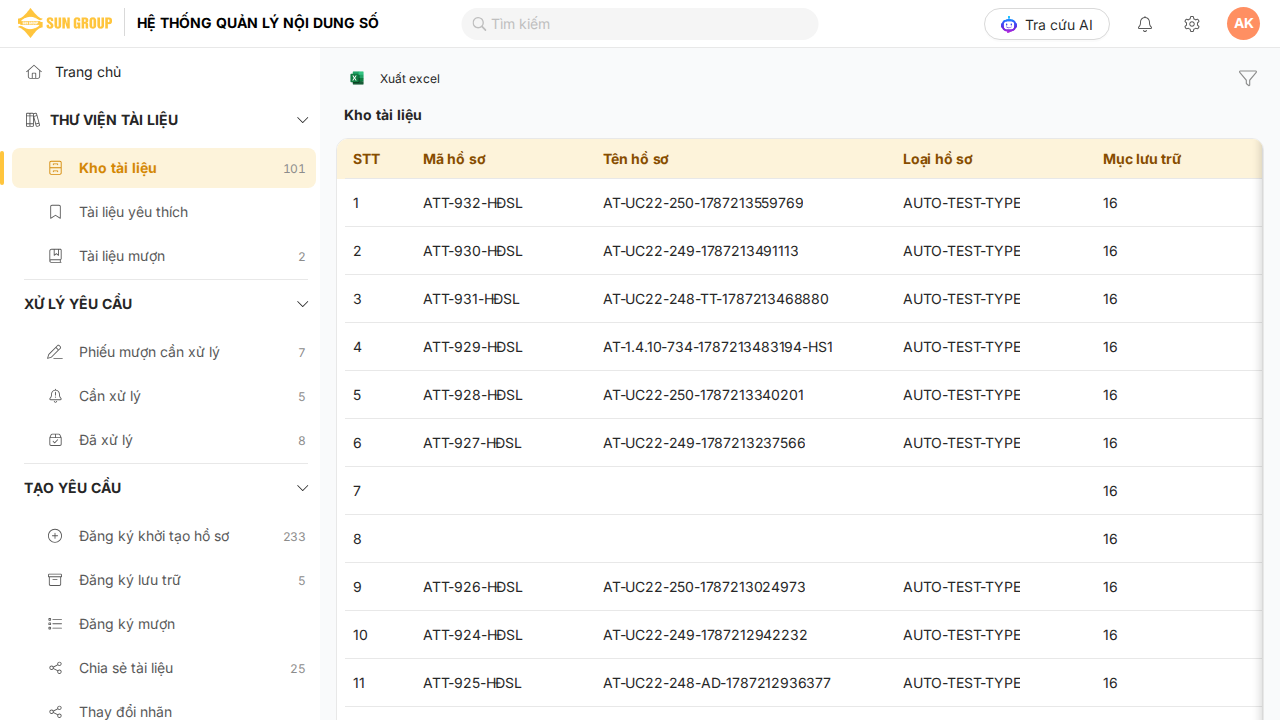Open the AK user avatar menu
This screenshot has height=720, width=1280.
pos(1244,24)
